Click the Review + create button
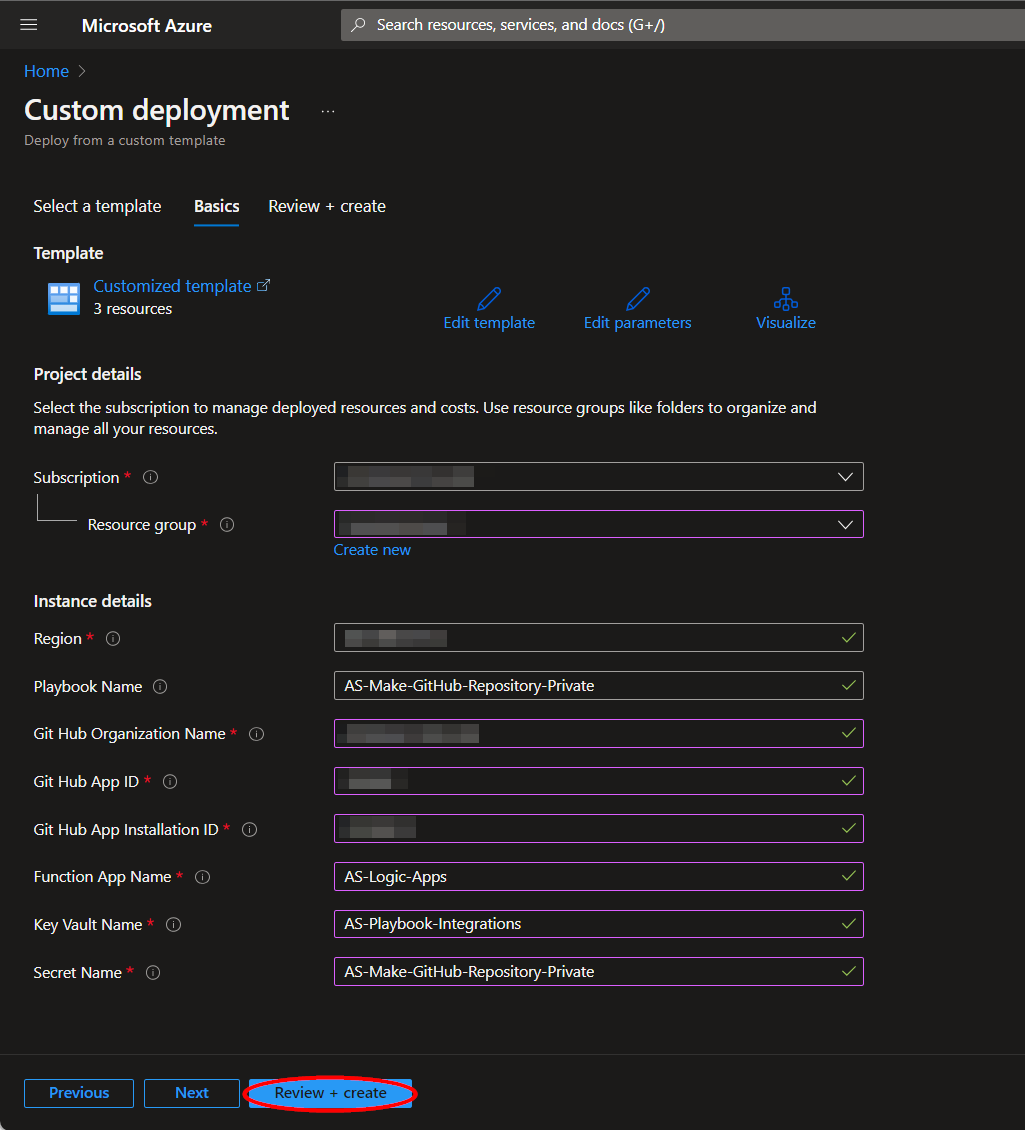Screen dimensions: 1025x1130 click(x=330, y=1093)
